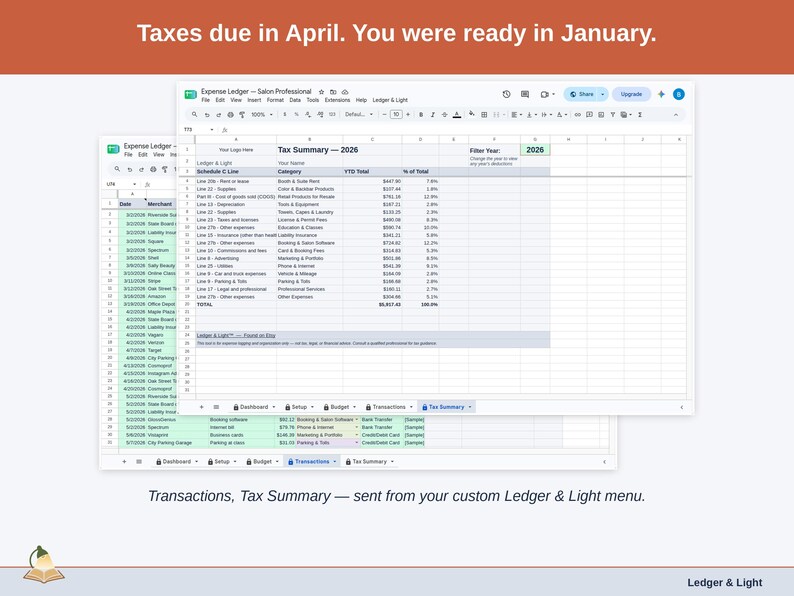Select Setup tab in back window
Viewport: 794px width, 596px height.
click(x=222, y=462)
